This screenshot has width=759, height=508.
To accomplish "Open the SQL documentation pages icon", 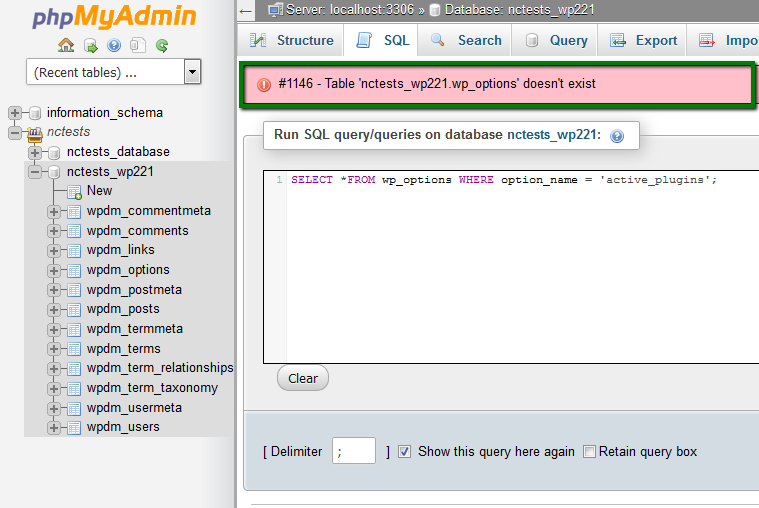I will [138, 46].
